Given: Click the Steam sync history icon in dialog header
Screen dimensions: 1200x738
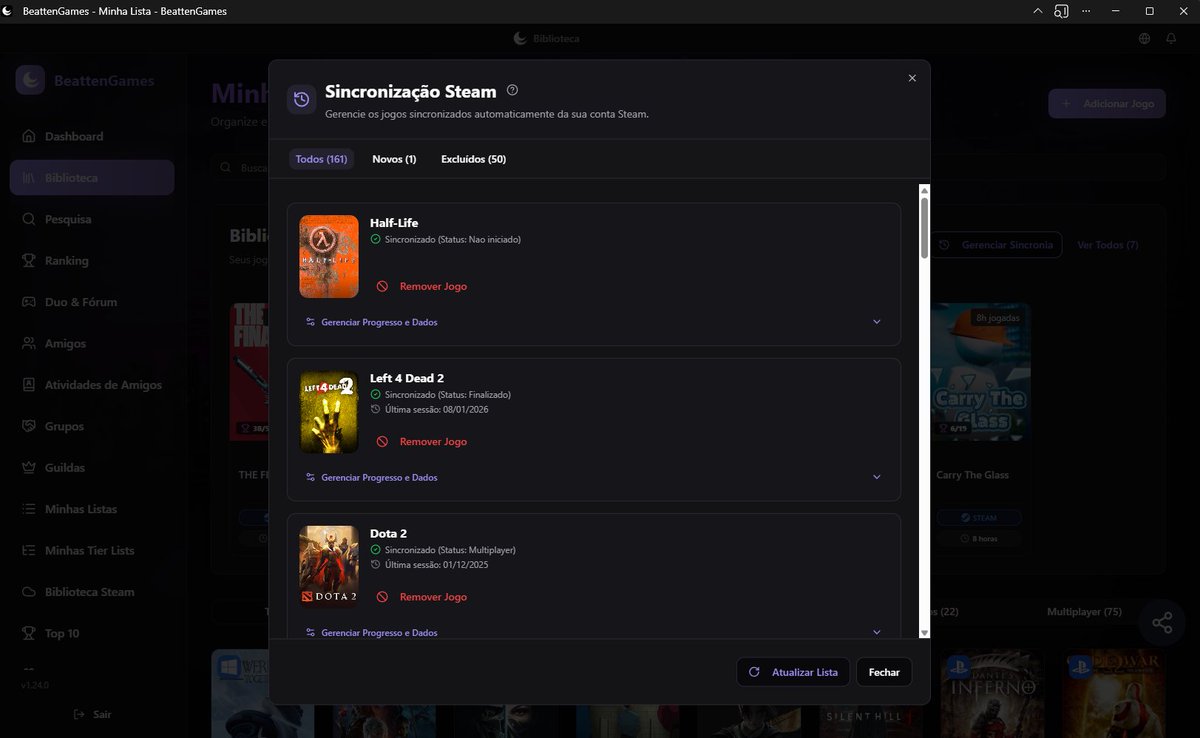Looking at the screenshot, I should click(x=302, y=100).
